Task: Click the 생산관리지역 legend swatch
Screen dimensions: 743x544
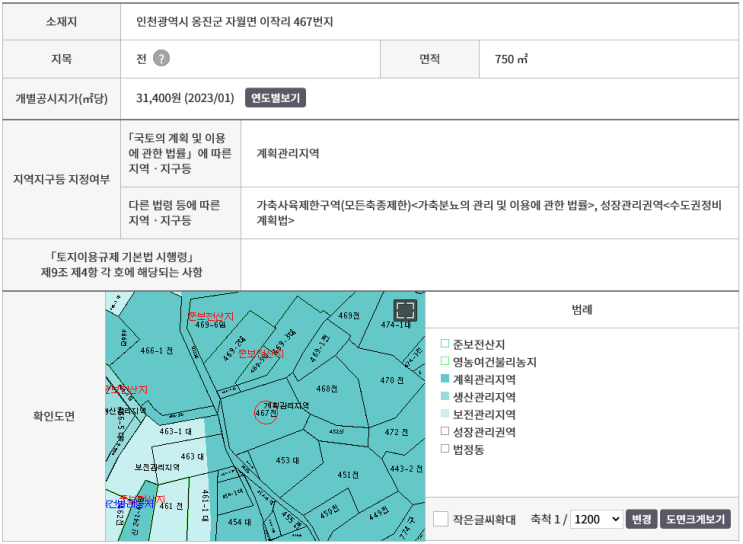Action: coord(444,396)
